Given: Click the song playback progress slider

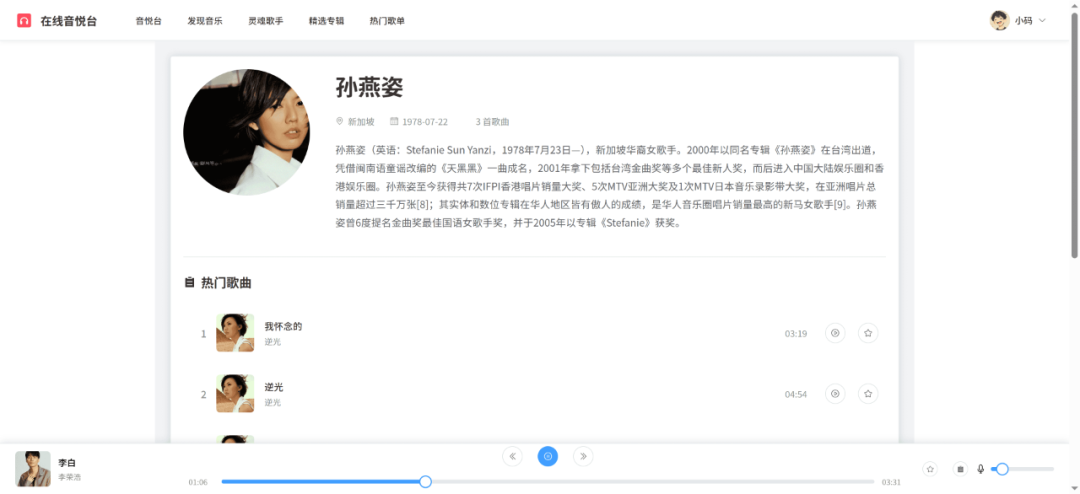Looking at the screenshot, I should pos(548,482).
